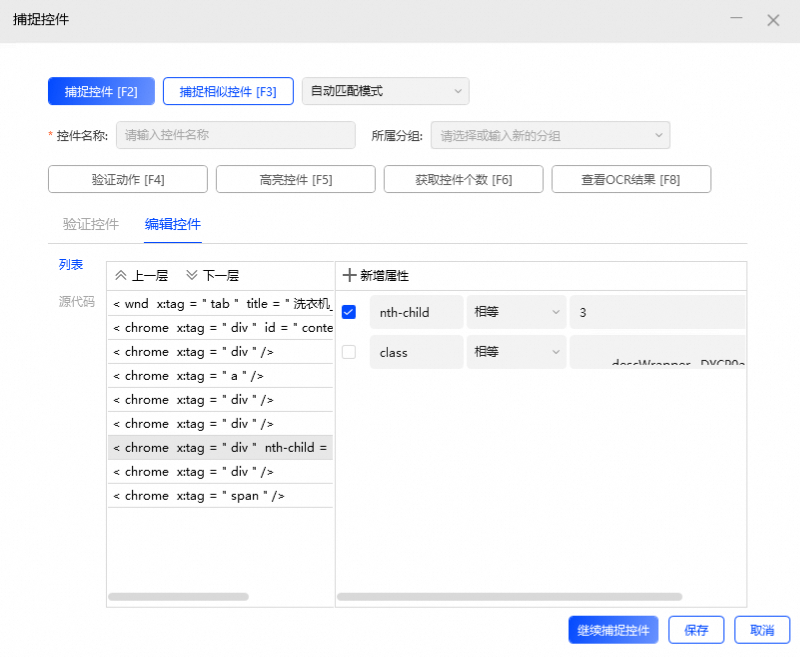The height and width of the screenshot is (657, 800).
Task: Open the 所属分组 group dropdown
Action: (551, 135)
